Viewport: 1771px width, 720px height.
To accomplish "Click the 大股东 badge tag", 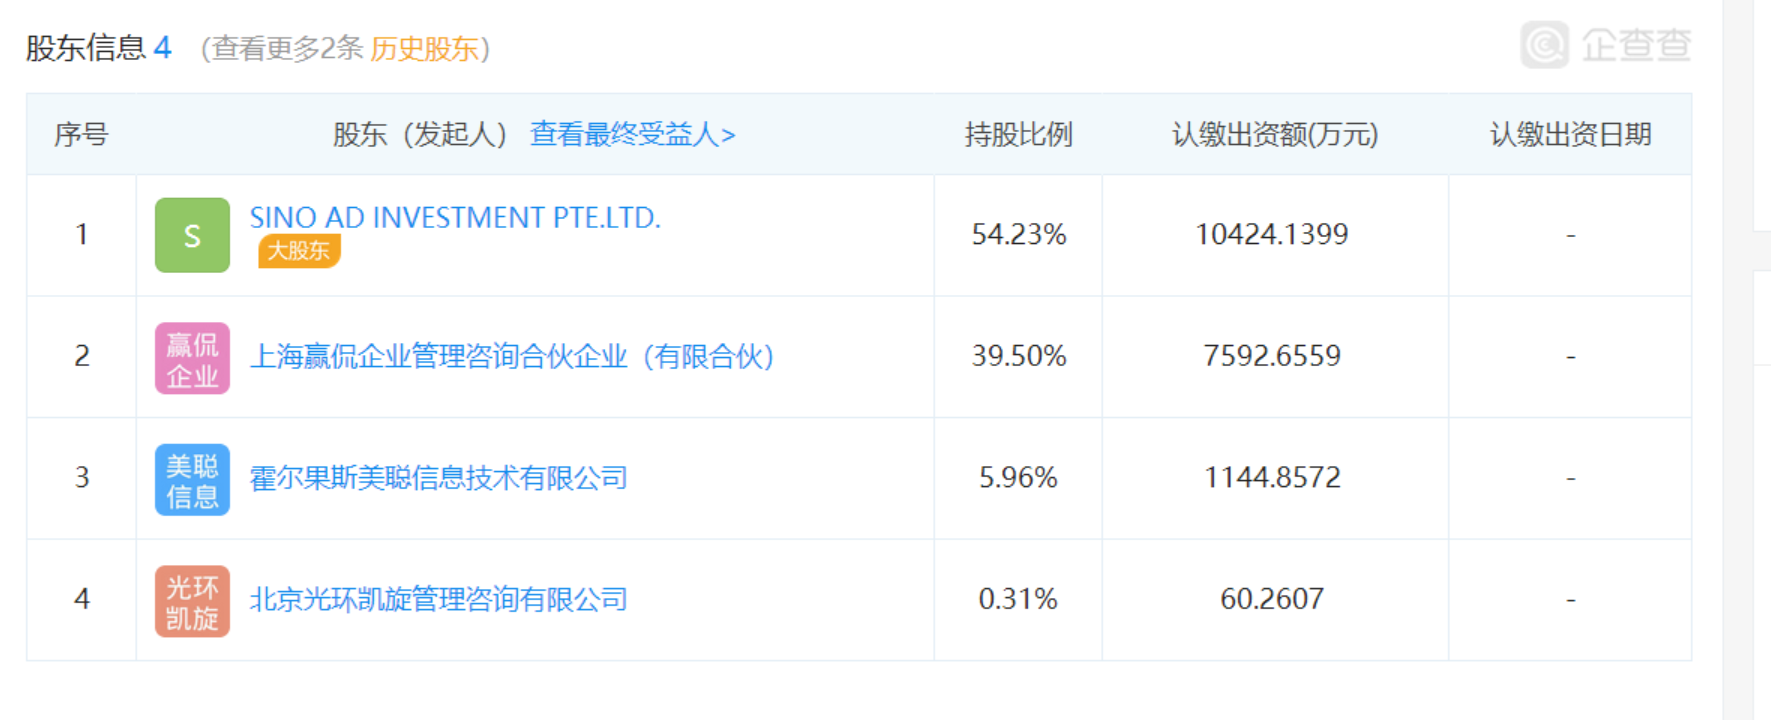I will (299, 250).
